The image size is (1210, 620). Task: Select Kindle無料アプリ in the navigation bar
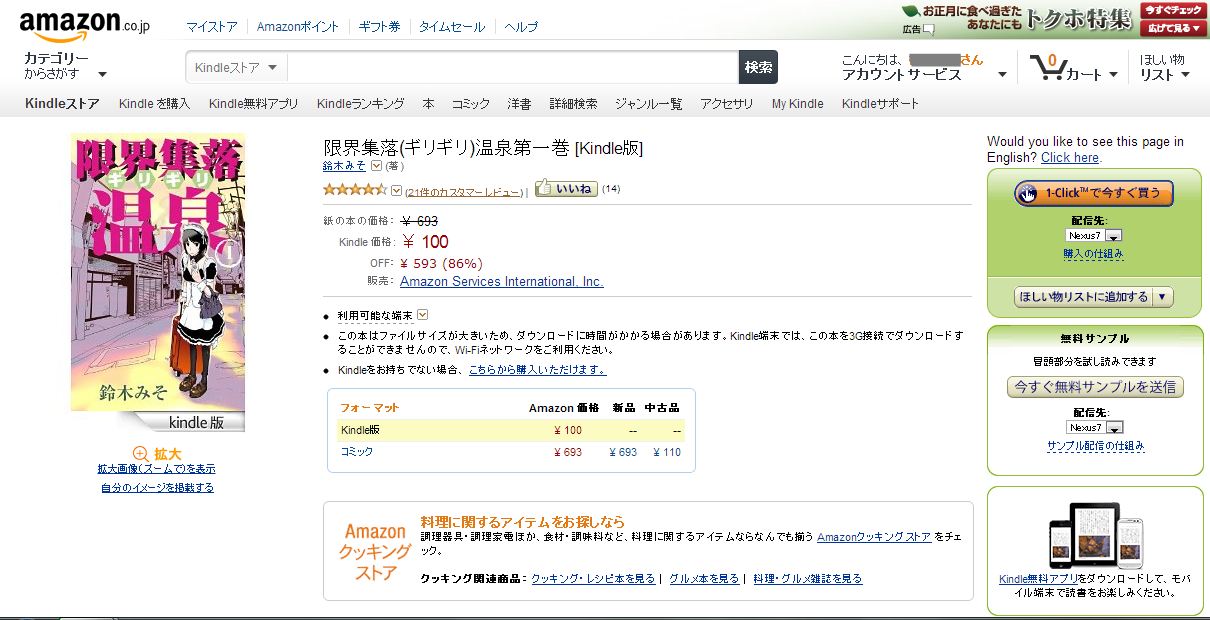(253, 103)
